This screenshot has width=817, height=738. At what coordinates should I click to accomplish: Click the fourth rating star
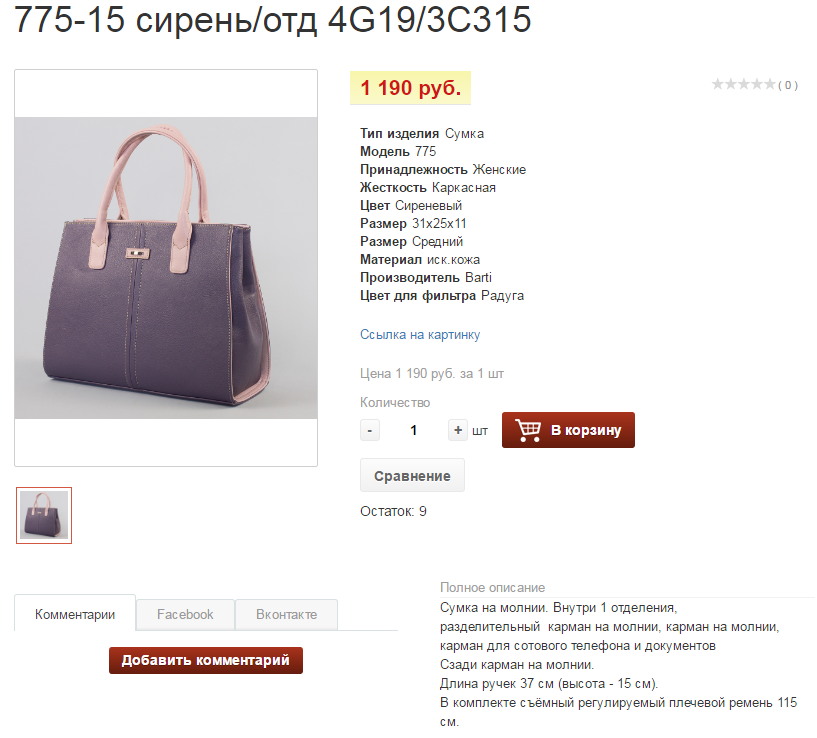coord(757,84)
